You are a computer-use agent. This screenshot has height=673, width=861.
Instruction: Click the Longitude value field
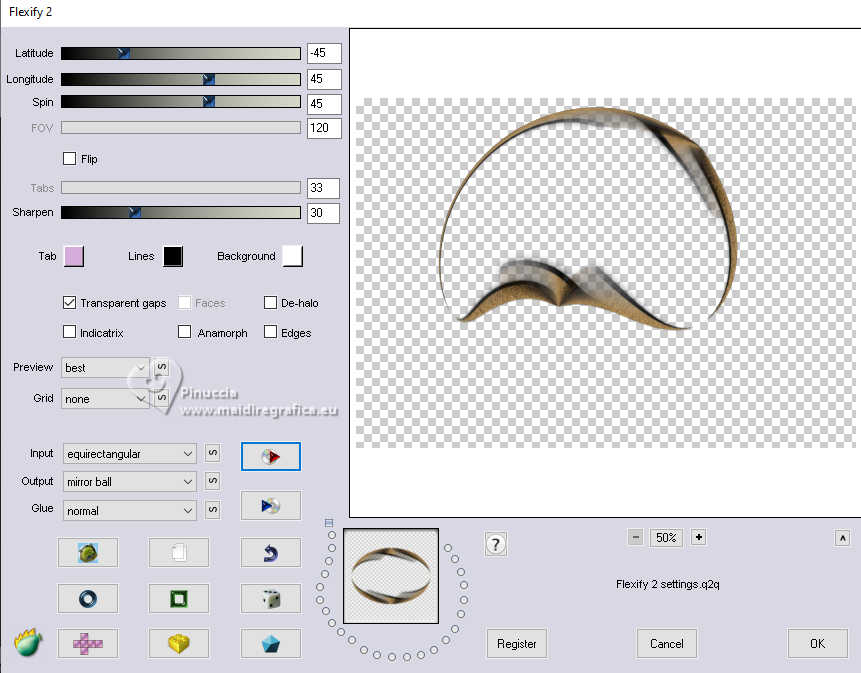click(x=324, y=79)
